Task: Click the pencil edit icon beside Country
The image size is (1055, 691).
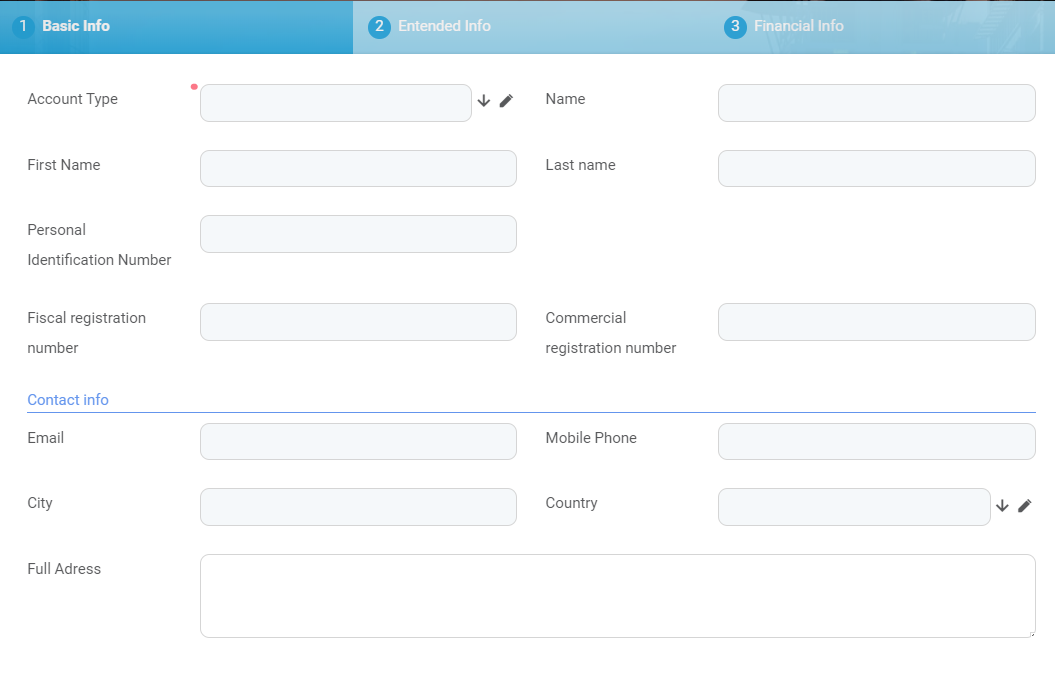Action: coord(1024,506)
